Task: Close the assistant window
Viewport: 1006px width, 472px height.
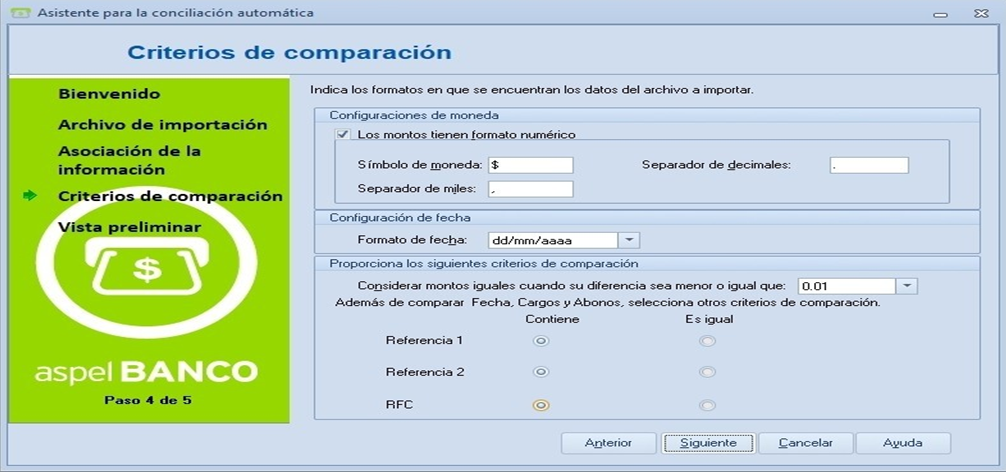Action: click(981, 13)
